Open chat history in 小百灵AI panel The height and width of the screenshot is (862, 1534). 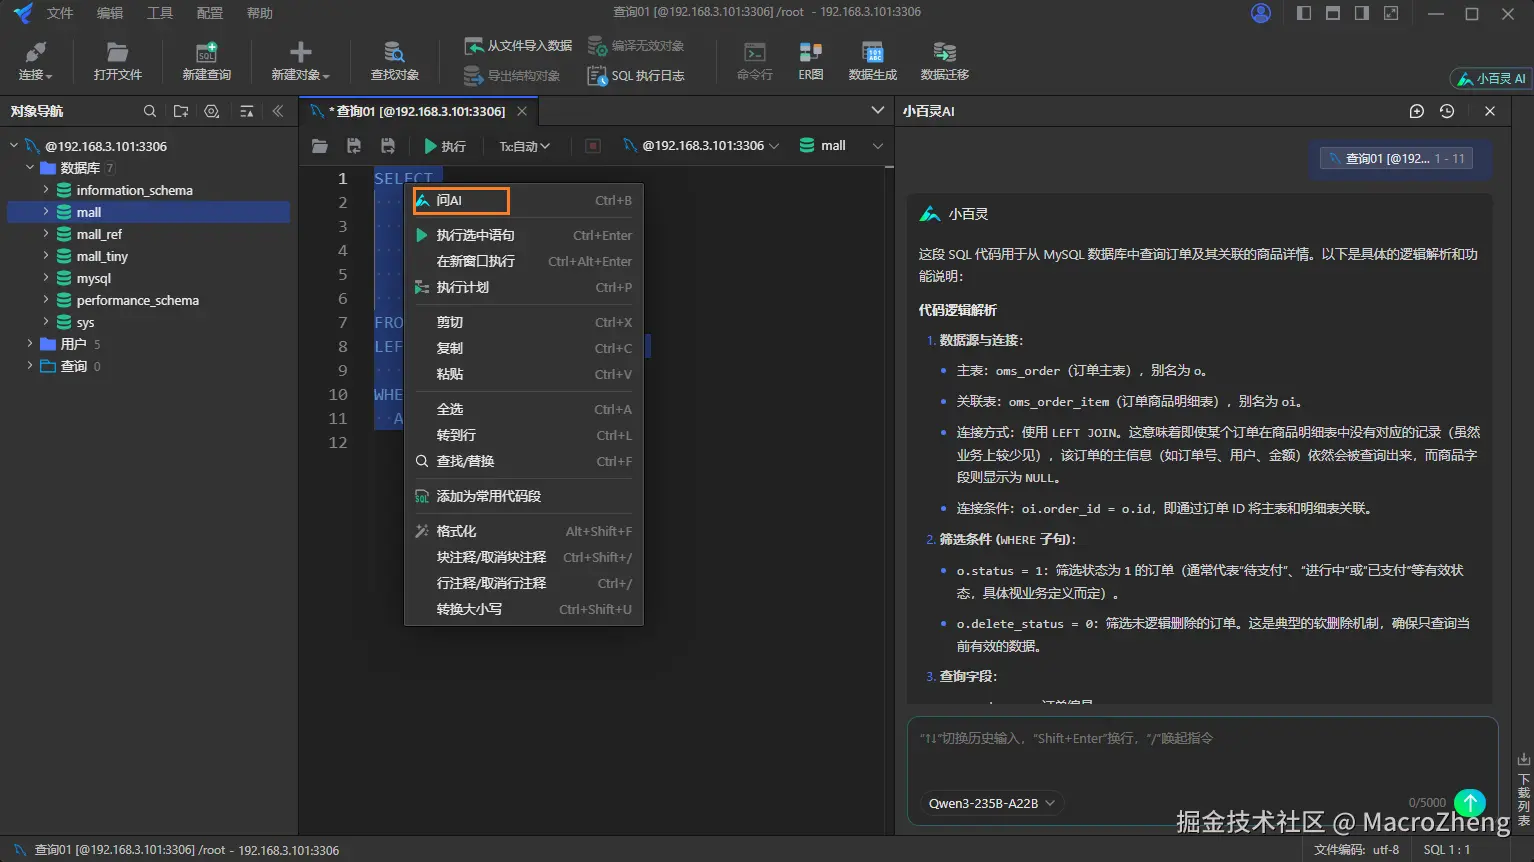tap(1447, 111)
